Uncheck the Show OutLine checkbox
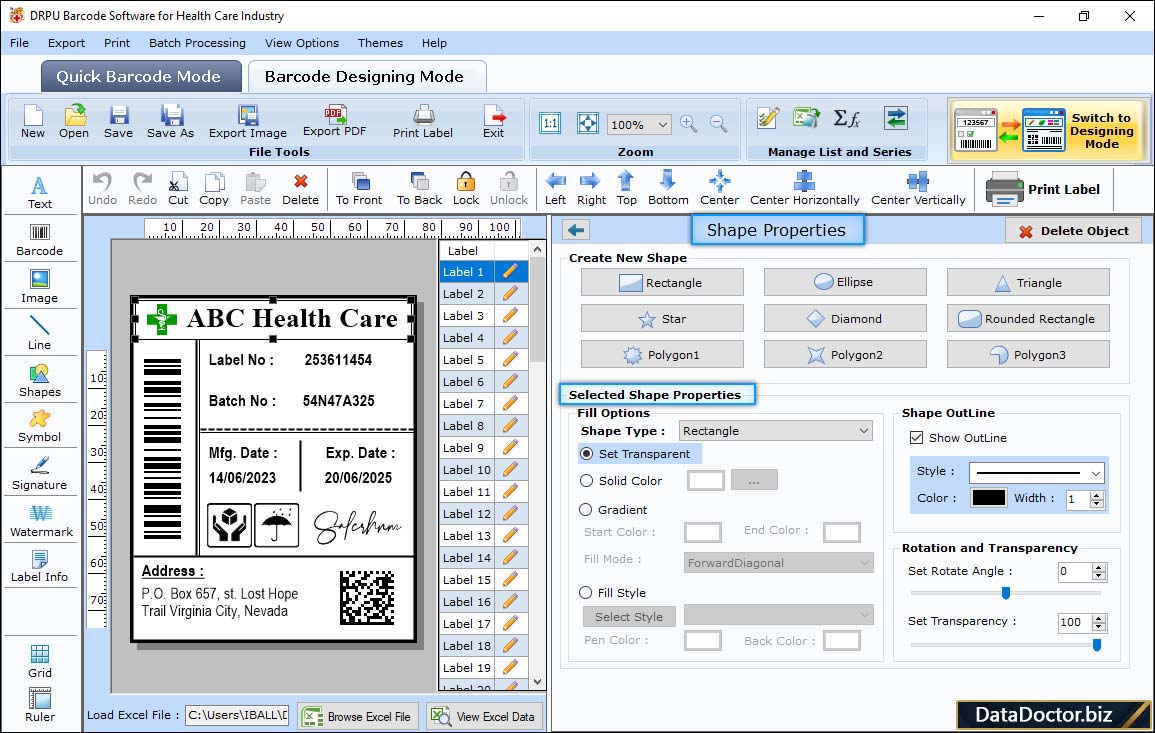The image size is (1155, 733). point(916,438)
